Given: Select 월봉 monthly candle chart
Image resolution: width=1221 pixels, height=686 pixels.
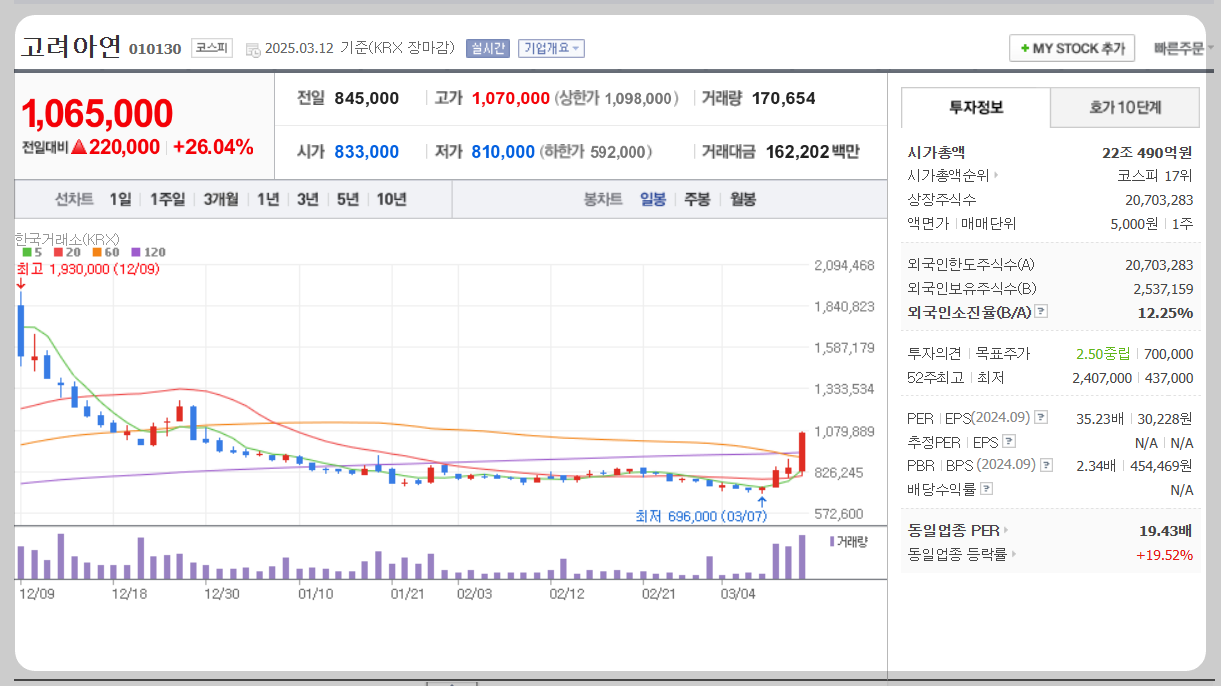Looking at the screenshot, I should pos(743,199).
